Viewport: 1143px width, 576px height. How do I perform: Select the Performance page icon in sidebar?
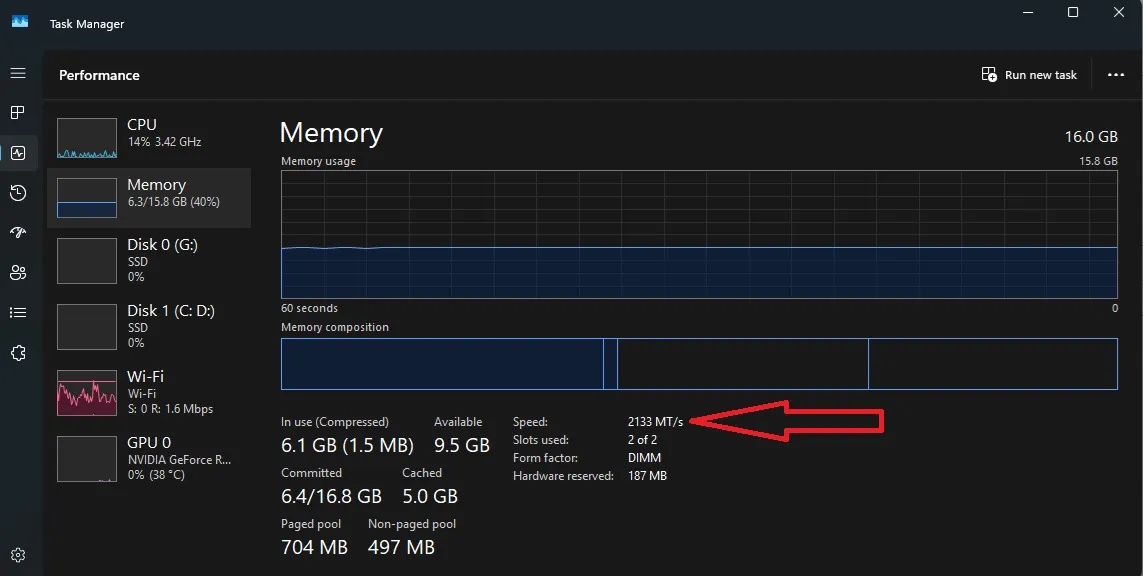pos(17,153)
